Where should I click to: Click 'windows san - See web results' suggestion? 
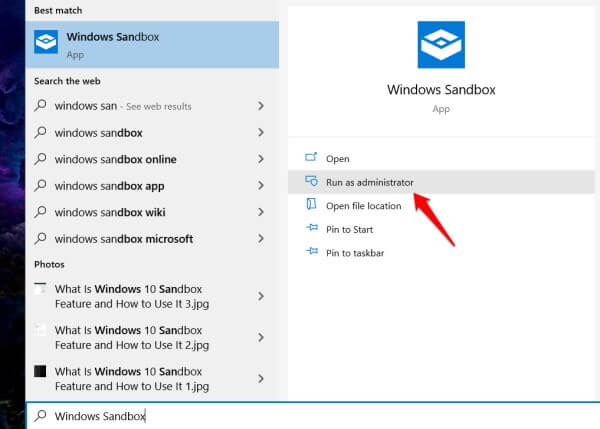click(152, 106)
